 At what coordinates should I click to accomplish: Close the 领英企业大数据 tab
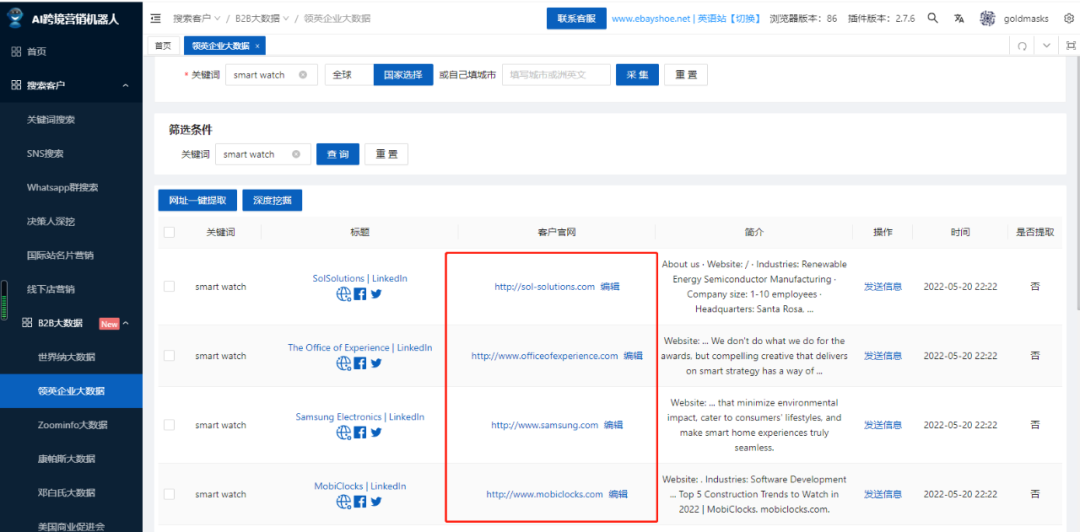pos(258,46)
